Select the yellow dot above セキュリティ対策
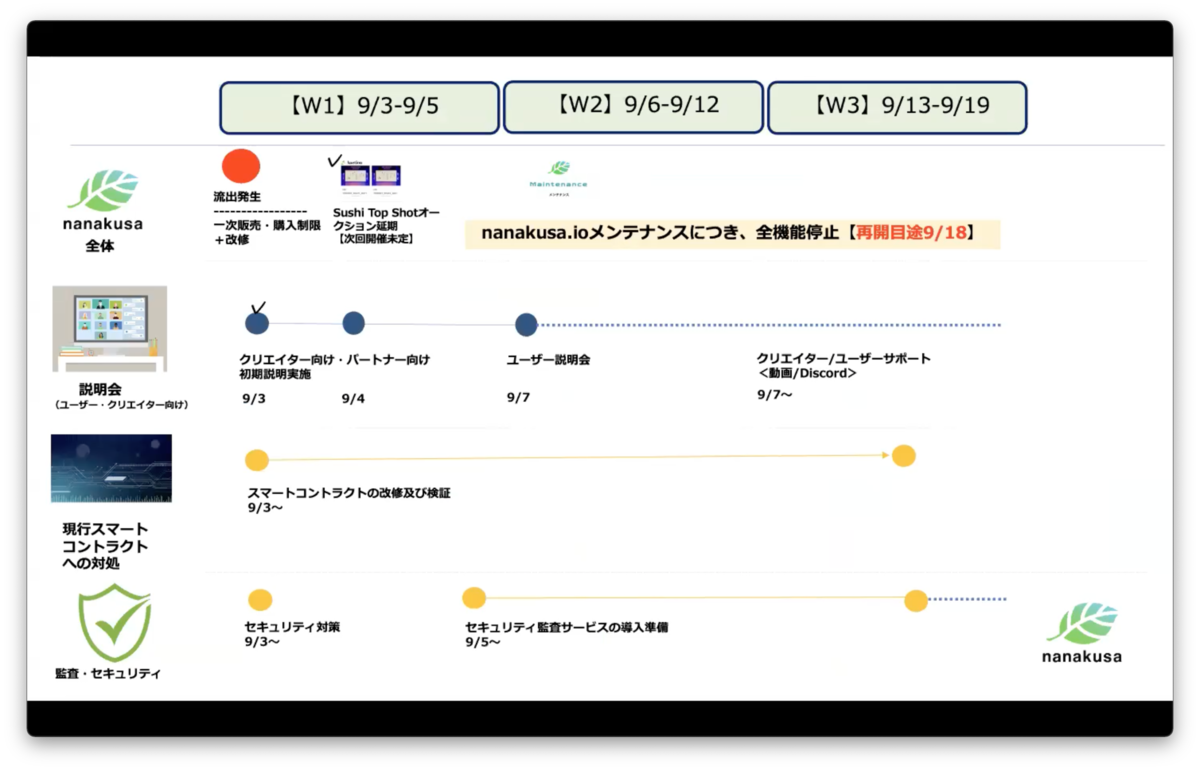Viewport: 1200px width, 770px height. [260, 600]
